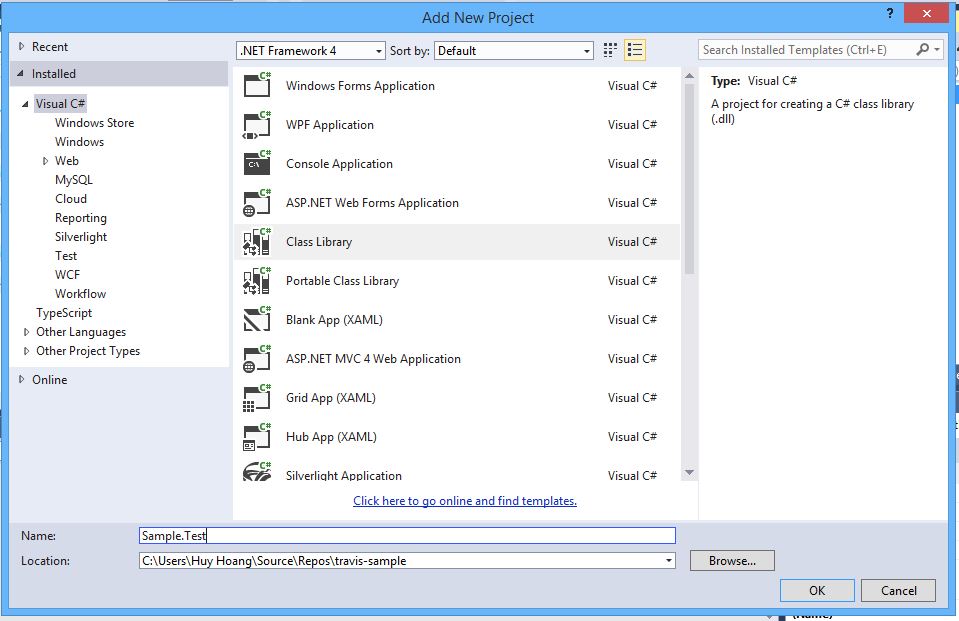Image resolution: width=959 pixels, height=621 pixels.
Task: Switch to medium icons list view
Action: pos(635,50)
